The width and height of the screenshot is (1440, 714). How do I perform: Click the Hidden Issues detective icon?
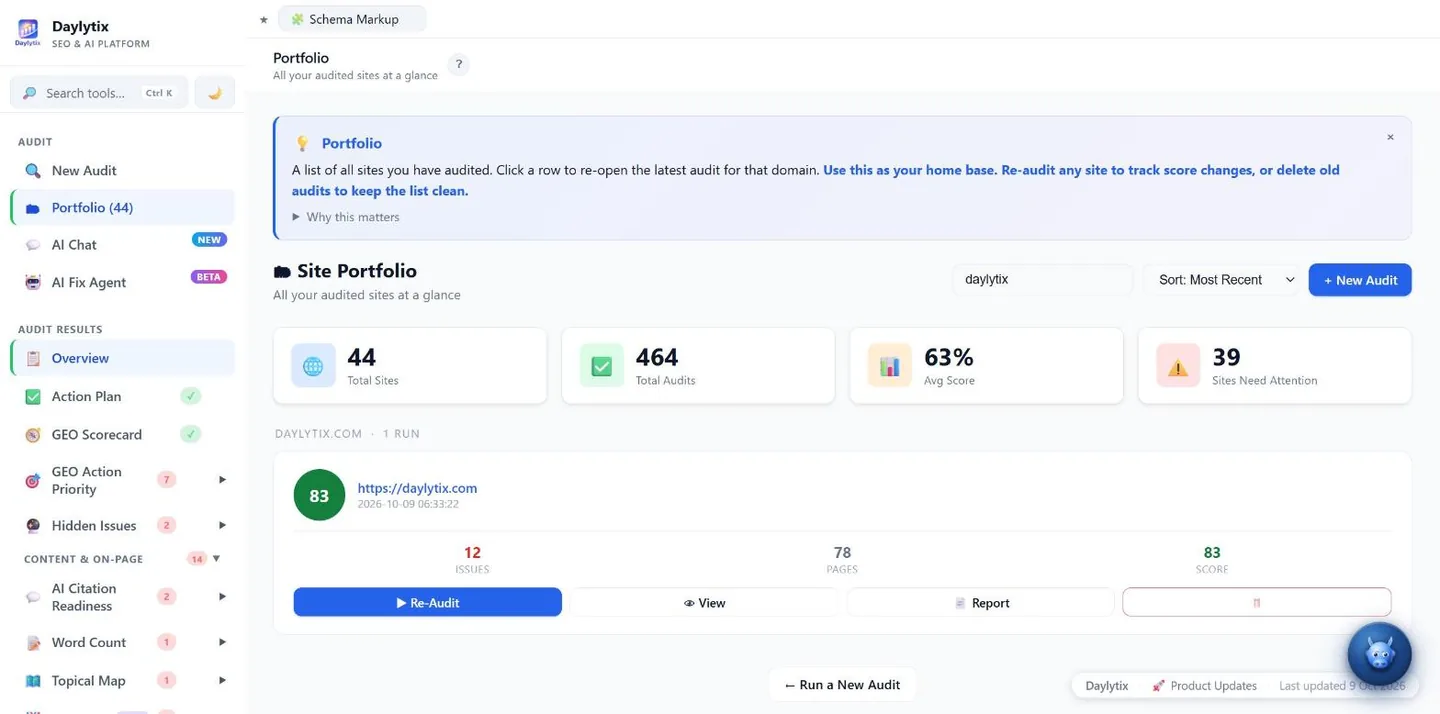(x=33, y=526)
